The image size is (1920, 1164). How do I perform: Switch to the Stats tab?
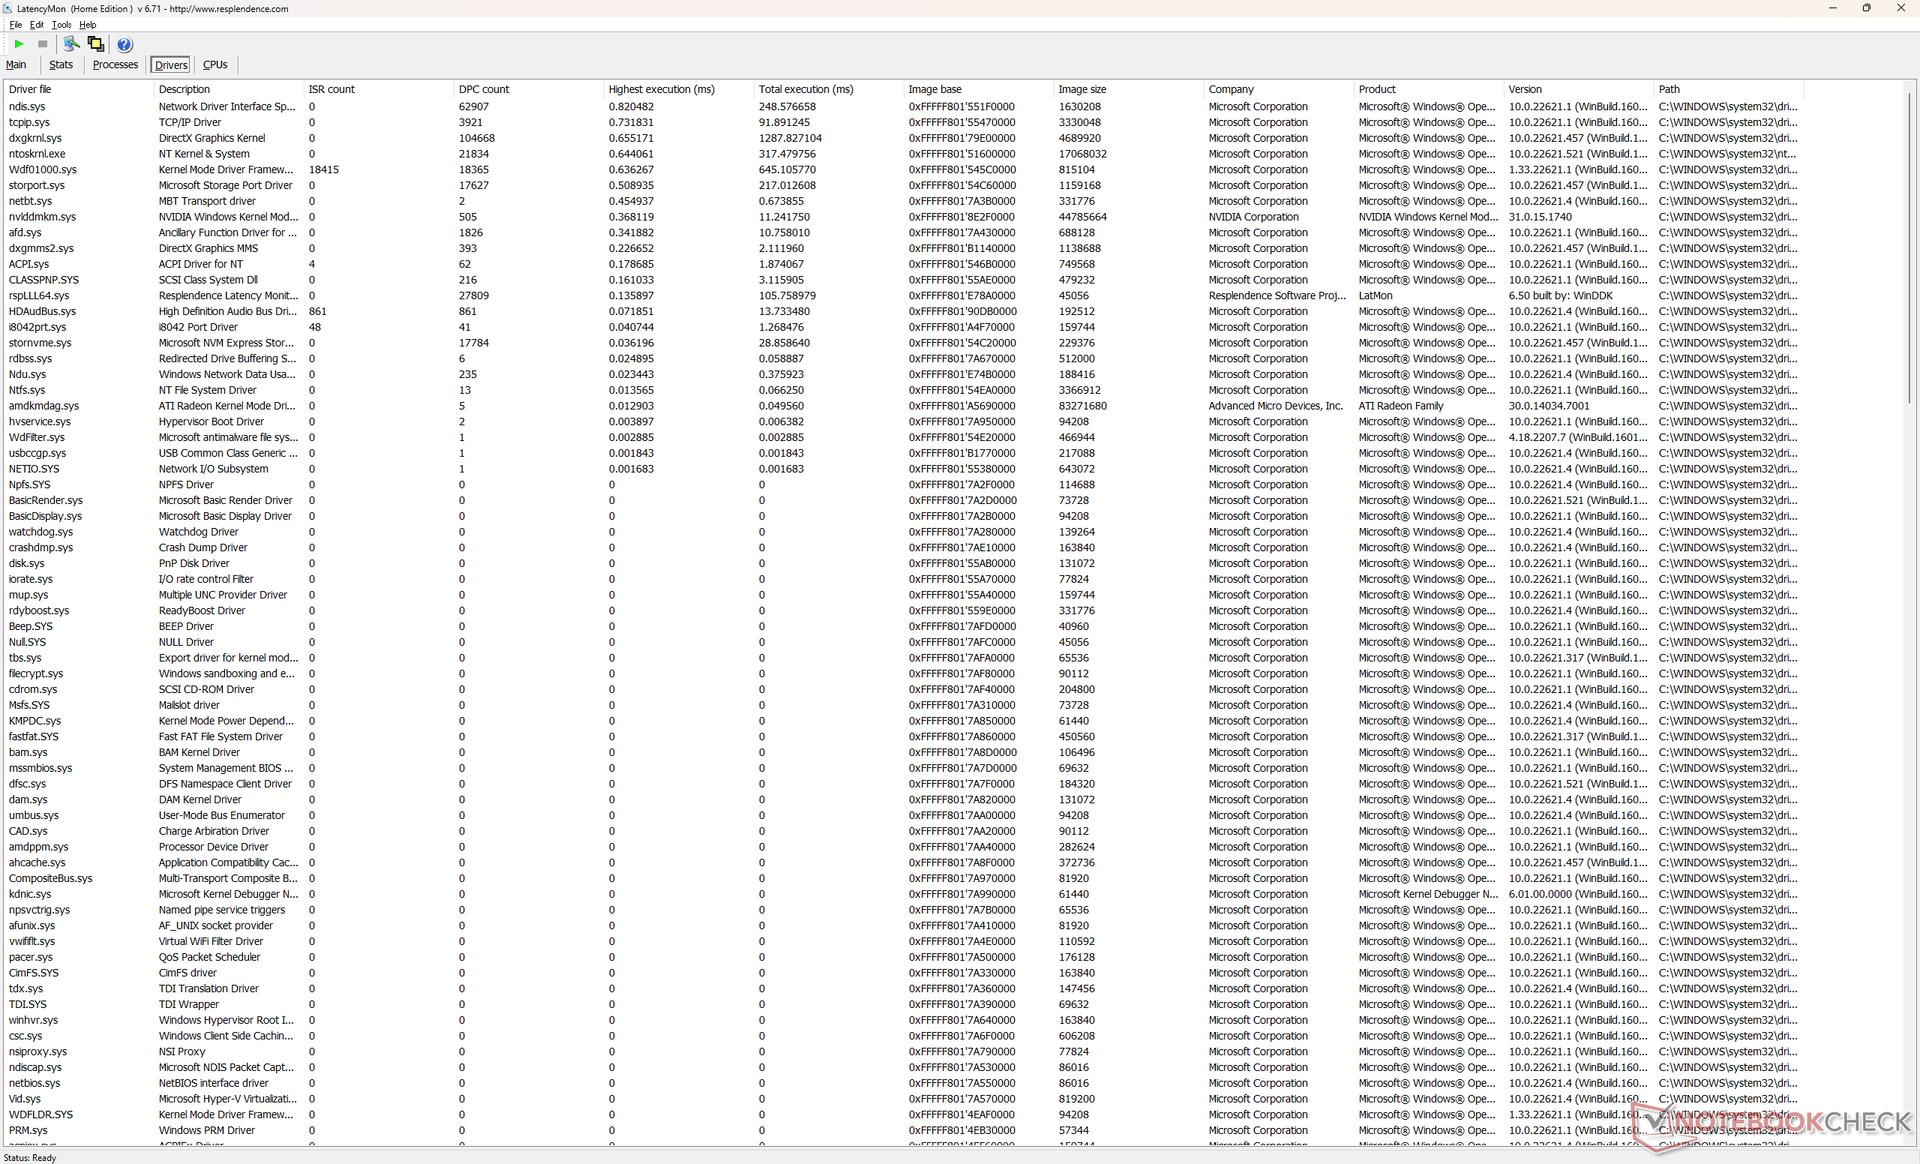point(61,65)
